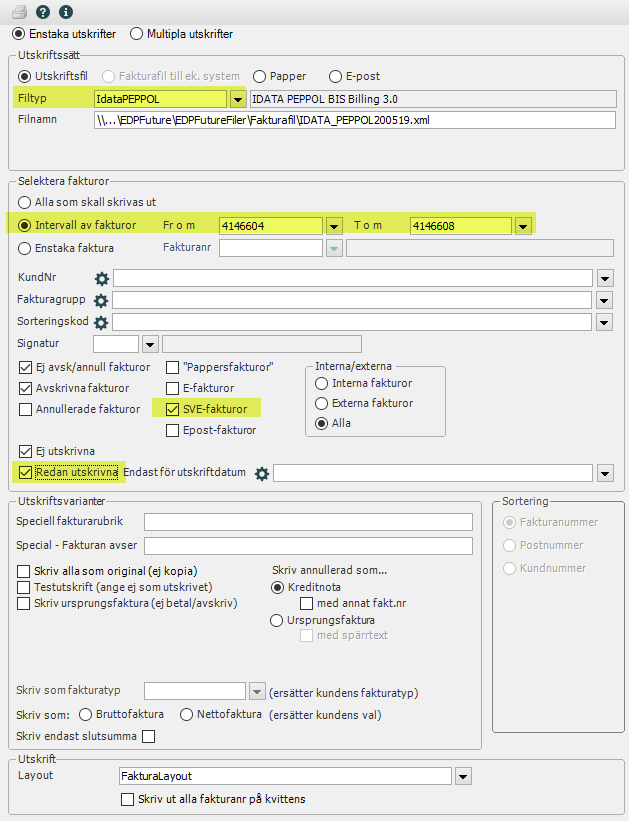Click the Tom field showing 4146608
The height and width of the screenshot is (821, 629).
pyautogui.click(x=460, y=226)
